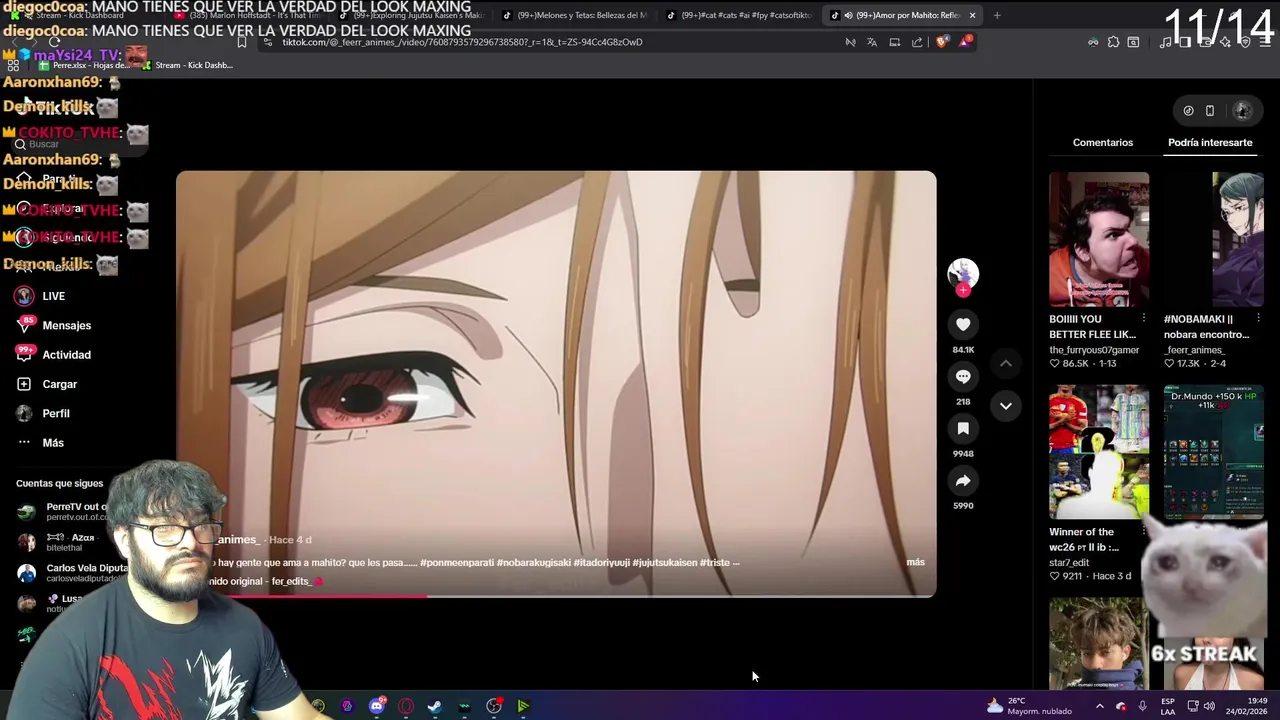1280x720 pixels.
Task: Open the PerreTV followed account
Action: [62, 511]
